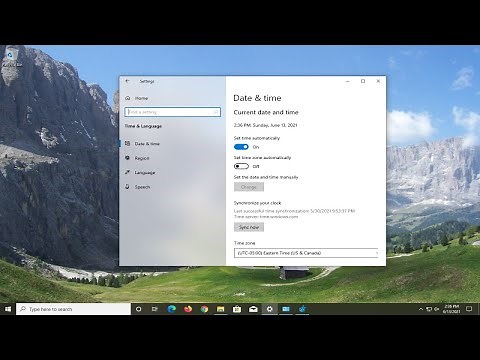Turn off Set time automatically toggle

[x=241, y=147]
